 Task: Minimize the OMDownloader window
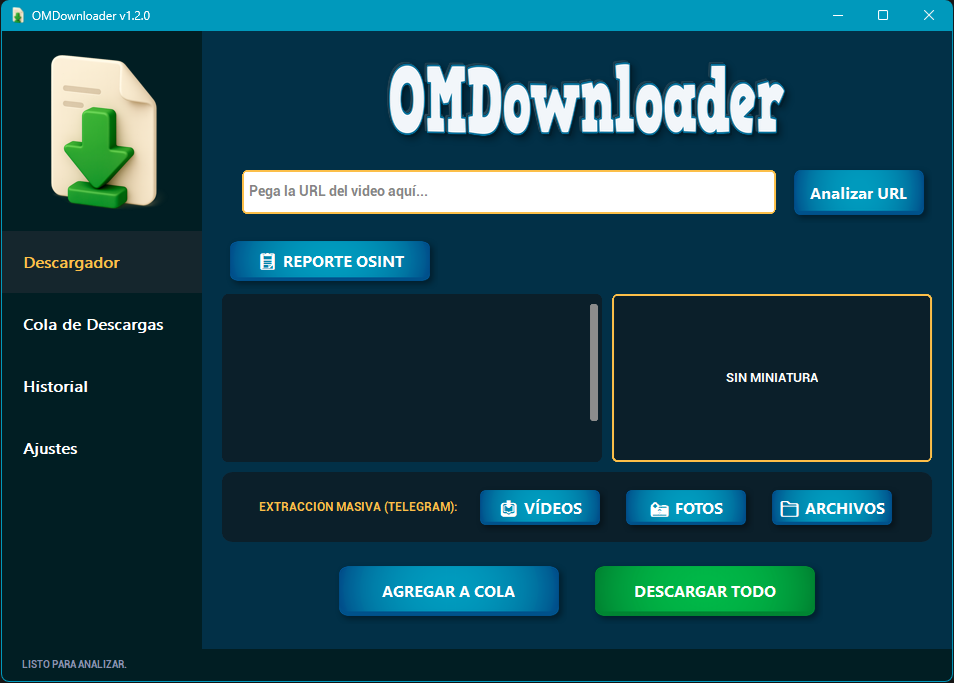(x=838, y=15)
